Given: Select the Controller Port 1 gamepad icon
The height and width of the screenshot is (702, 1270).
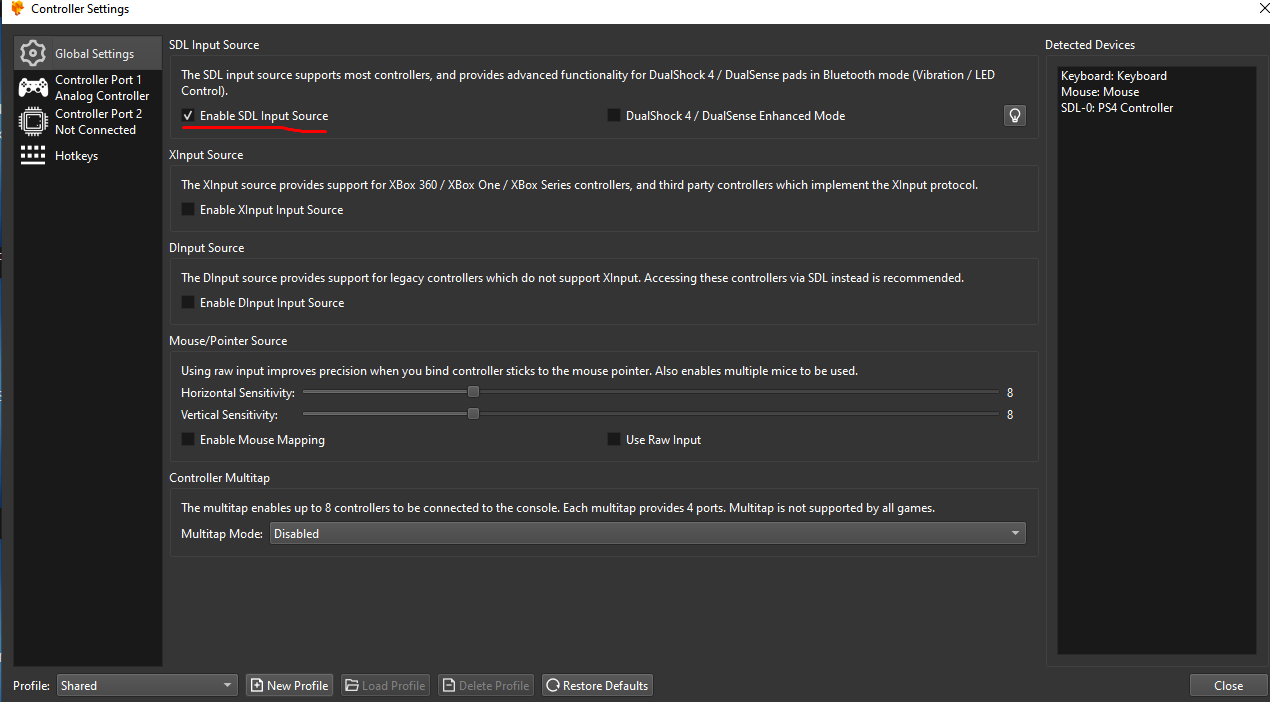Looking at the screenshot, I should pyautogui.click(x=33, y=88).
